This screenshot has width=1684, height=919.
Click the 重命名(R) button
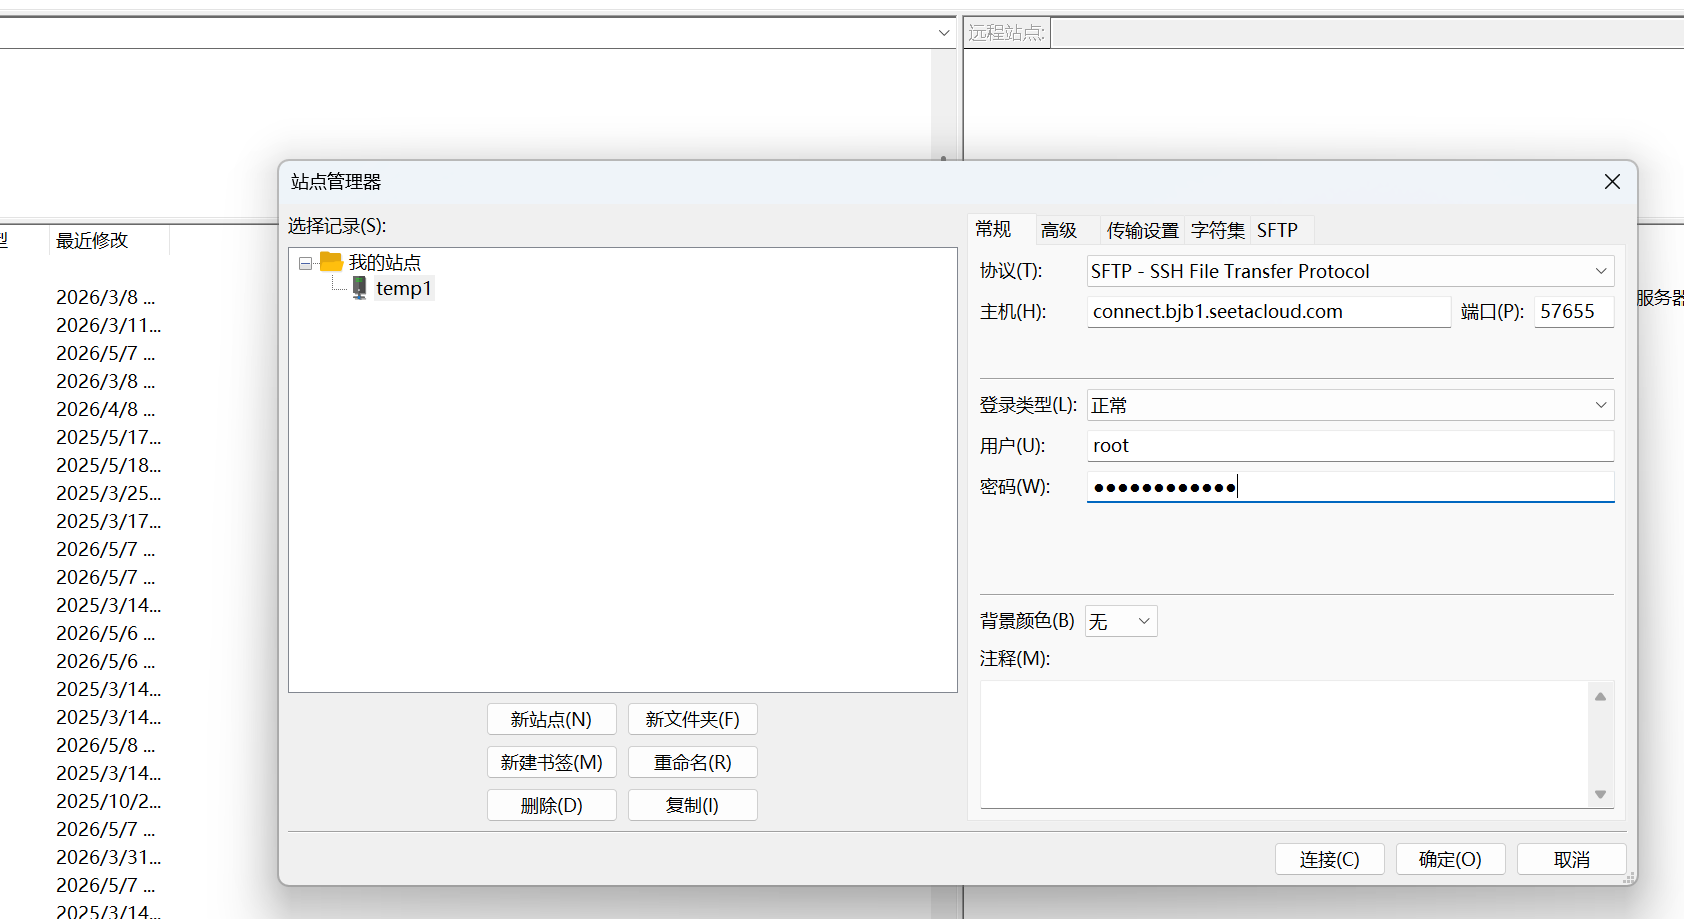click(x=693, y=762)
